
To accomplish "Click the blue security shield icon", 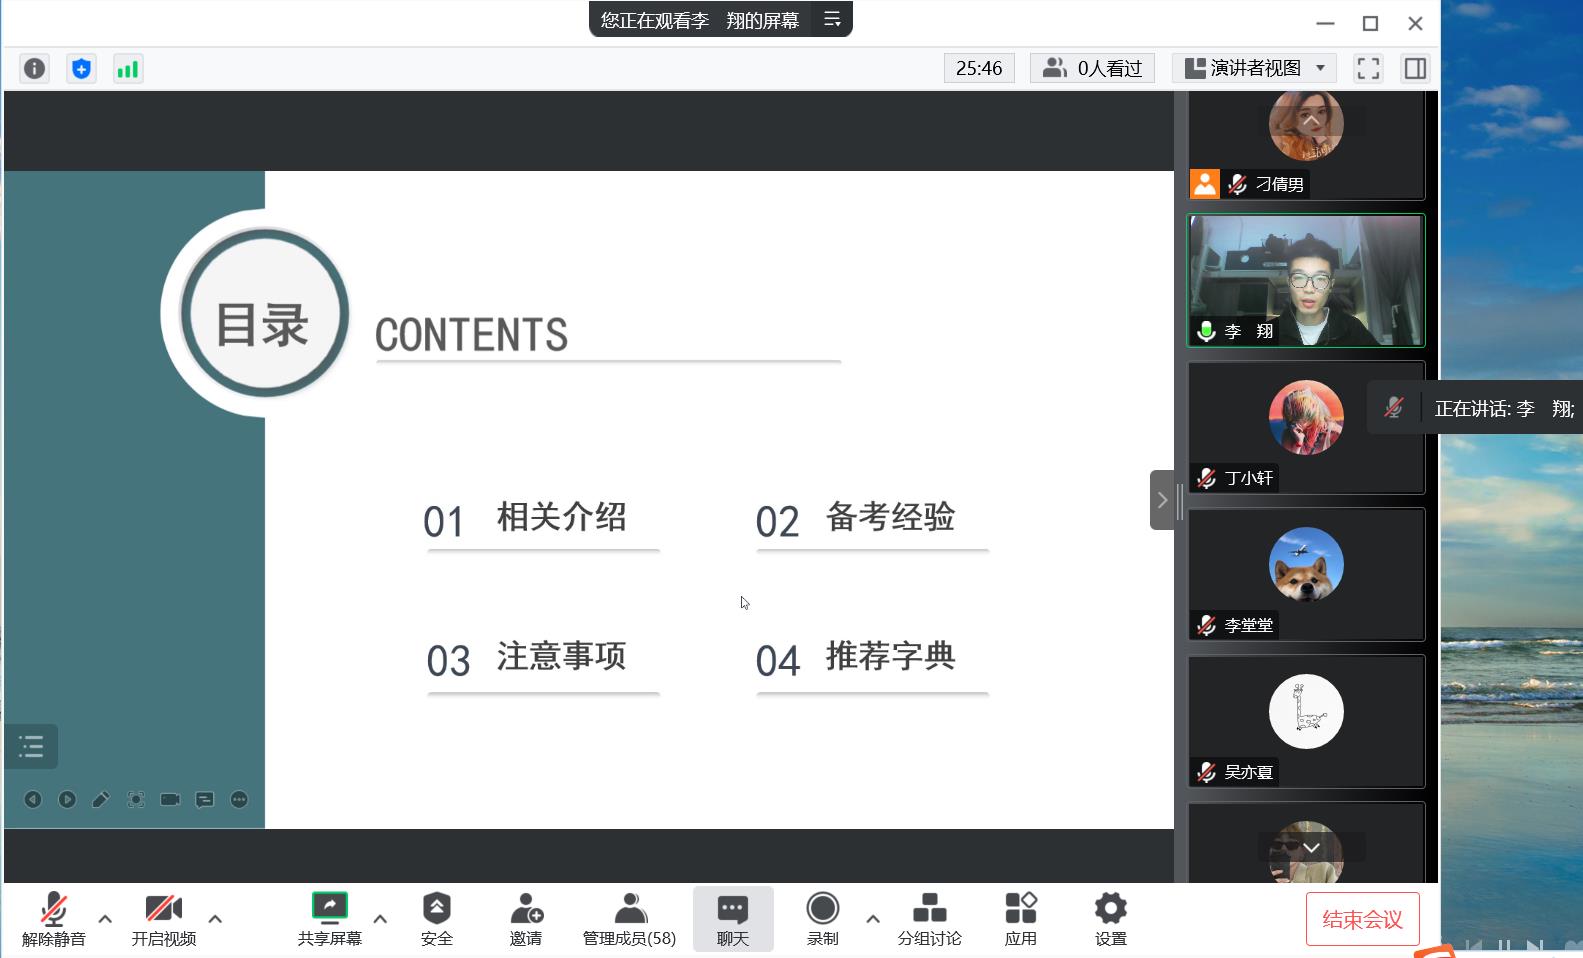I will click(x=81, y=68).
